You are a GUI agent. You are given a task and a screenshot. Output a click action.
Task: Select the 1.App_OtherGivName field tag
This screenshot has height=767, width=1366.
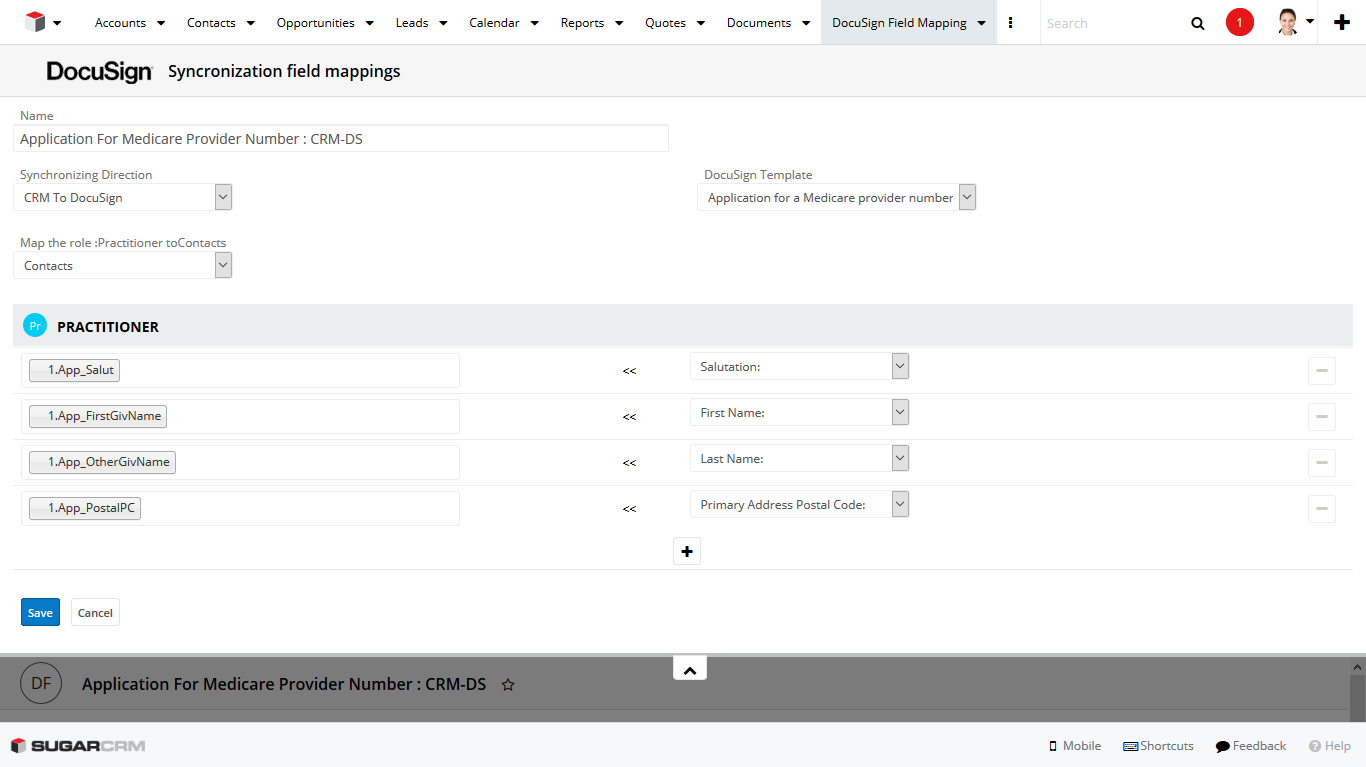click(x=102, y=462)
